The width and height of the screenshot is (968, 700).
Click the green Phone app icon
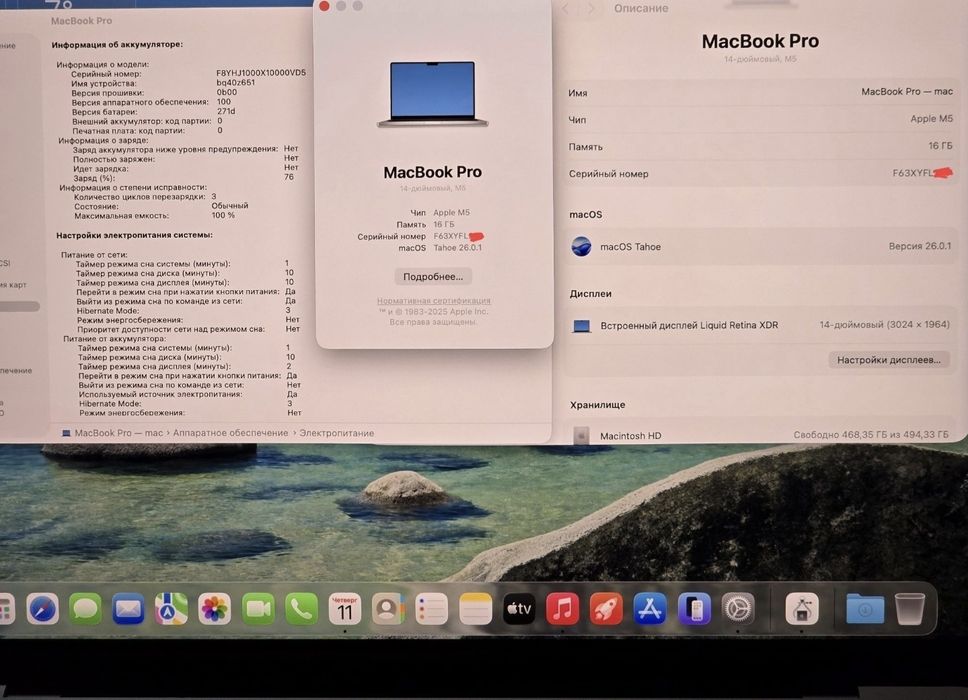click(301, 609)
